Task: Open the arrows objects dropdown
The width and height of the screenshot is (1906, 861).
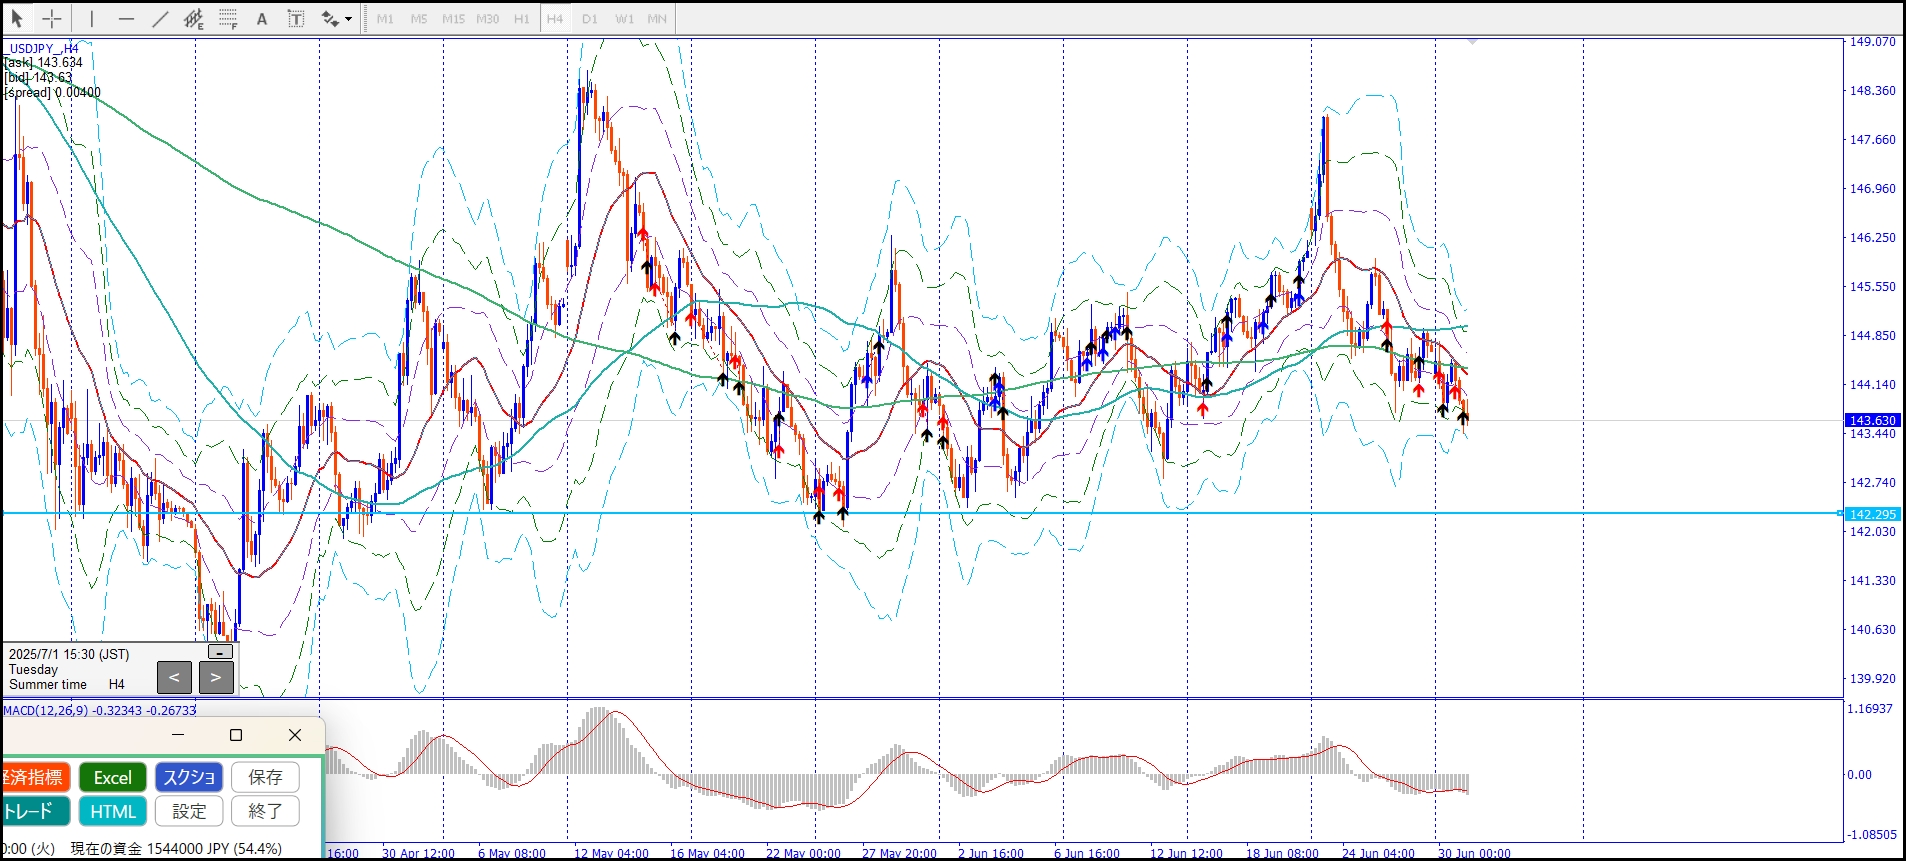Action: click(347, 18)
